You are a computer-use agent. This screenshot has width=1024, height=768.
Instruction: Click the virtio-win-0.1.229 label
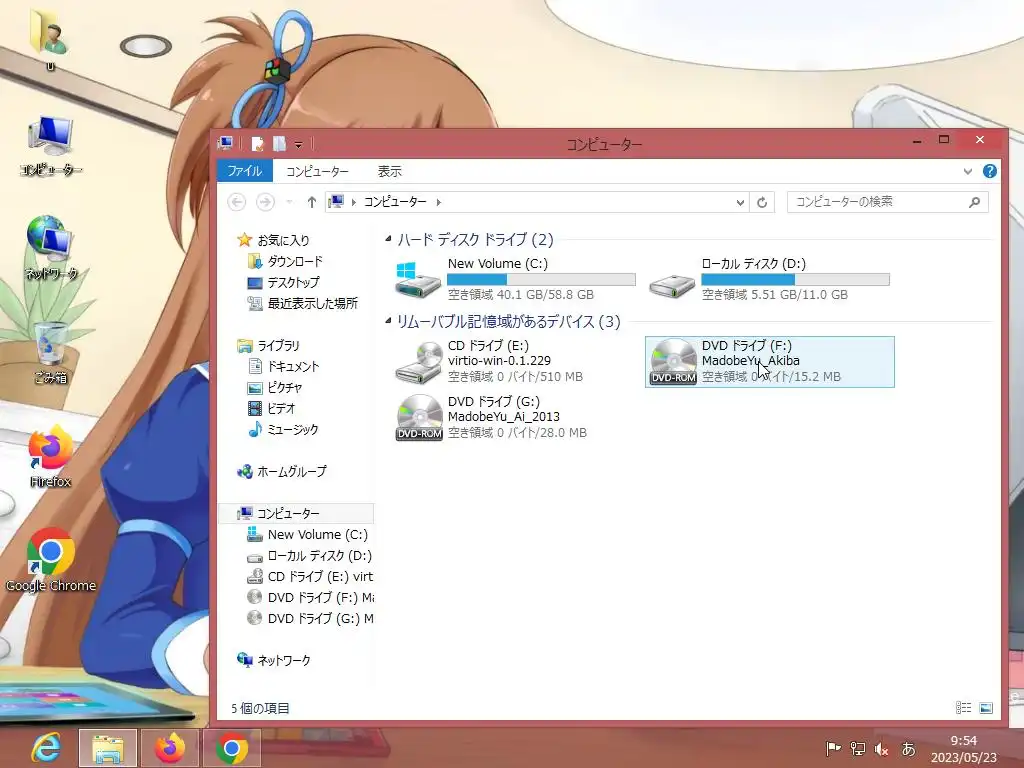499,360
